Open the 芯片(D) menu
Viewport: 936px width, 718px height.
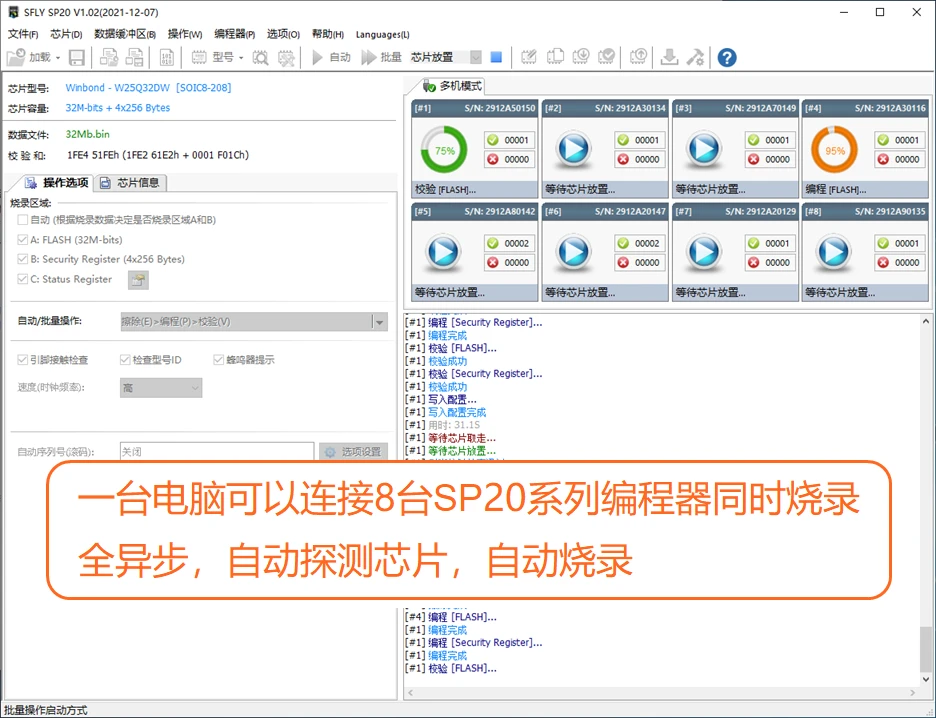(x=66, y=34)
